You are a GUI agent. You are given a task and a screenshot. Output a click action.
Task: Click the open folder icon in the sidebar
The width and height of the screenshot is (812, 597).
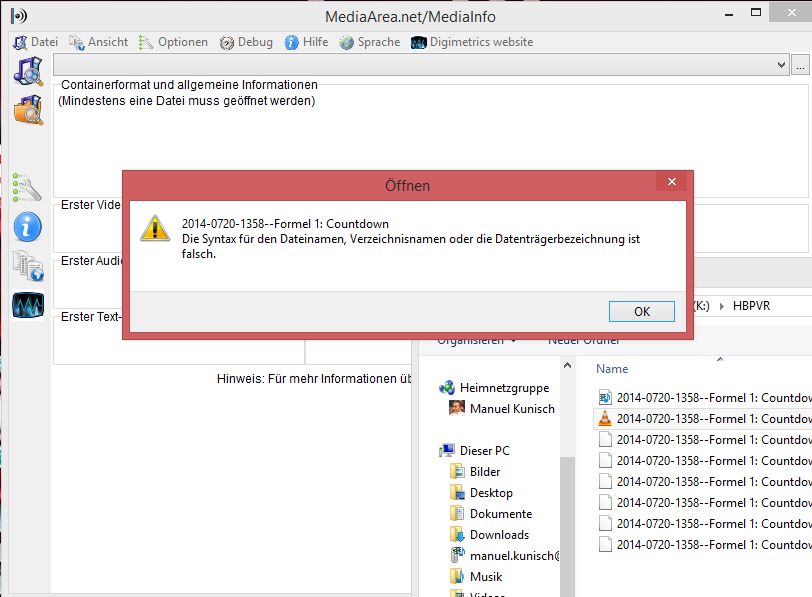(x=28, y=110)
